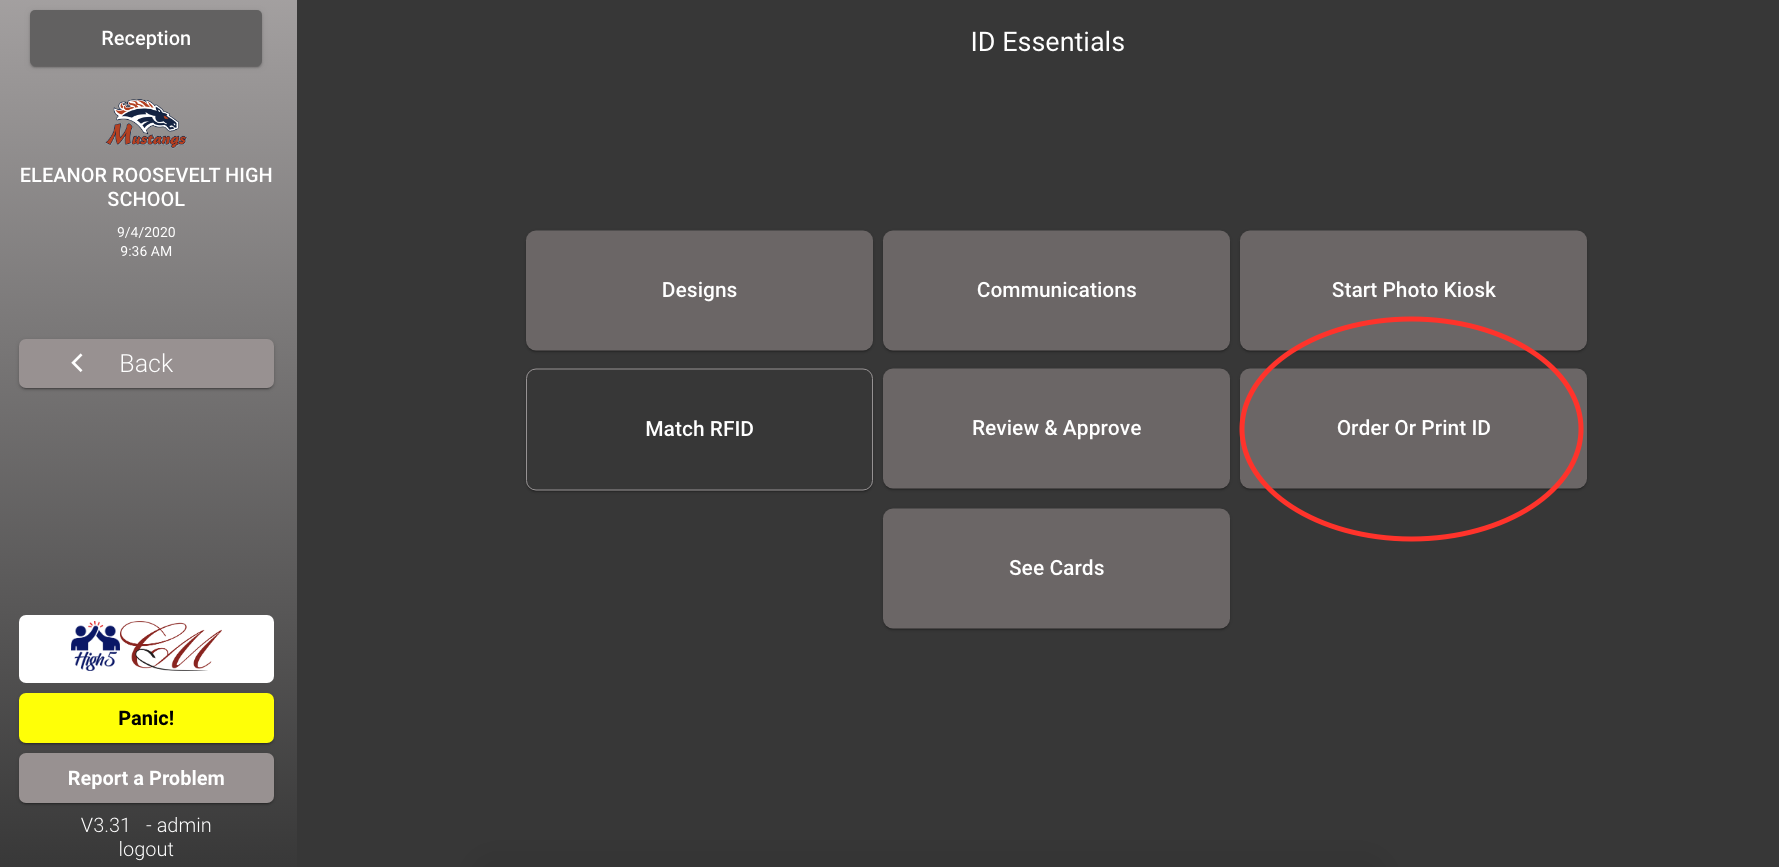Click the High5 CM logo banner
The width and height of the screenshot is (1779, 867).
coord(146,648)
